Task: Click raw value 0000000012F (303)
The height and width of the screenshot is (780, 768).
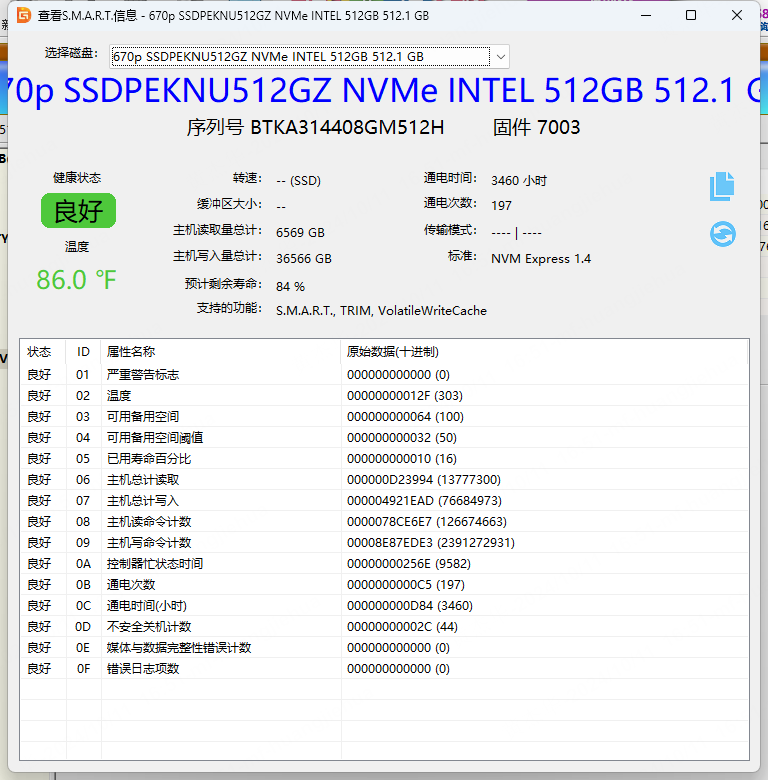Action: tap(405, 395)
